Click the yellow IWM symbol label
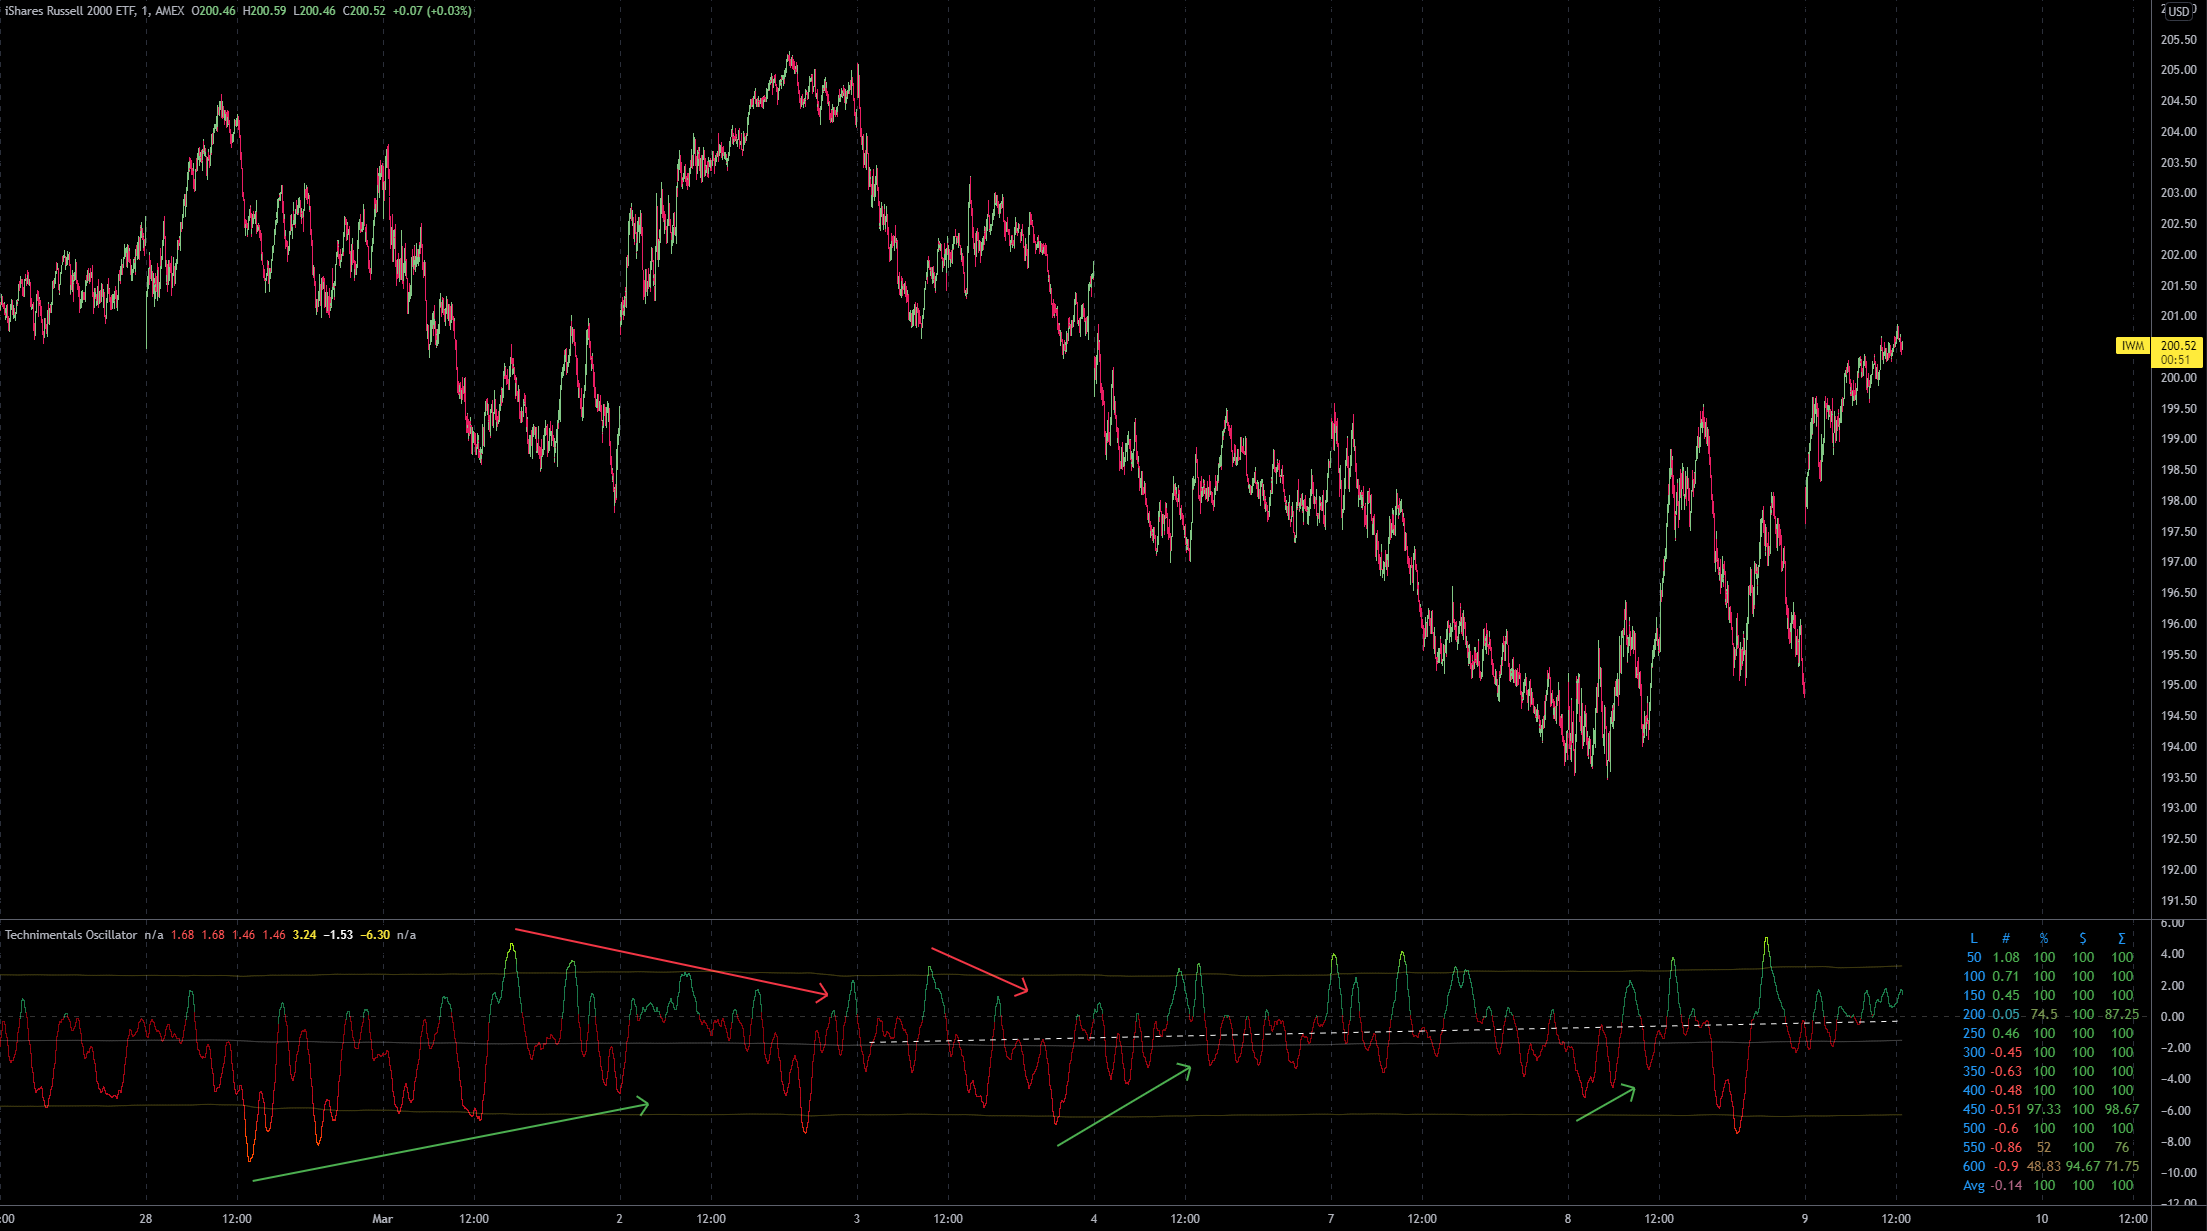The height and width of the screenshot is (1231, 2207). tap(2132, 346)
